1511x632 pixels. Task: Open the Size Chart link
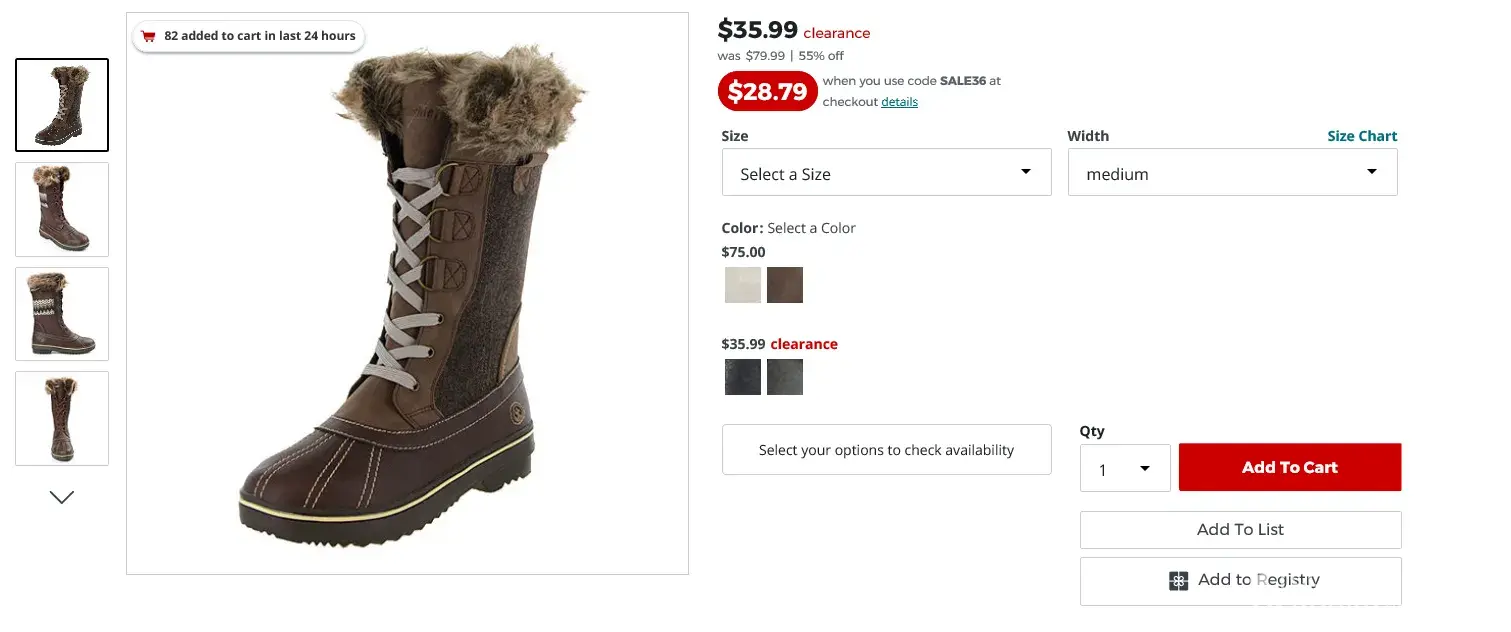pos(1362,136)
